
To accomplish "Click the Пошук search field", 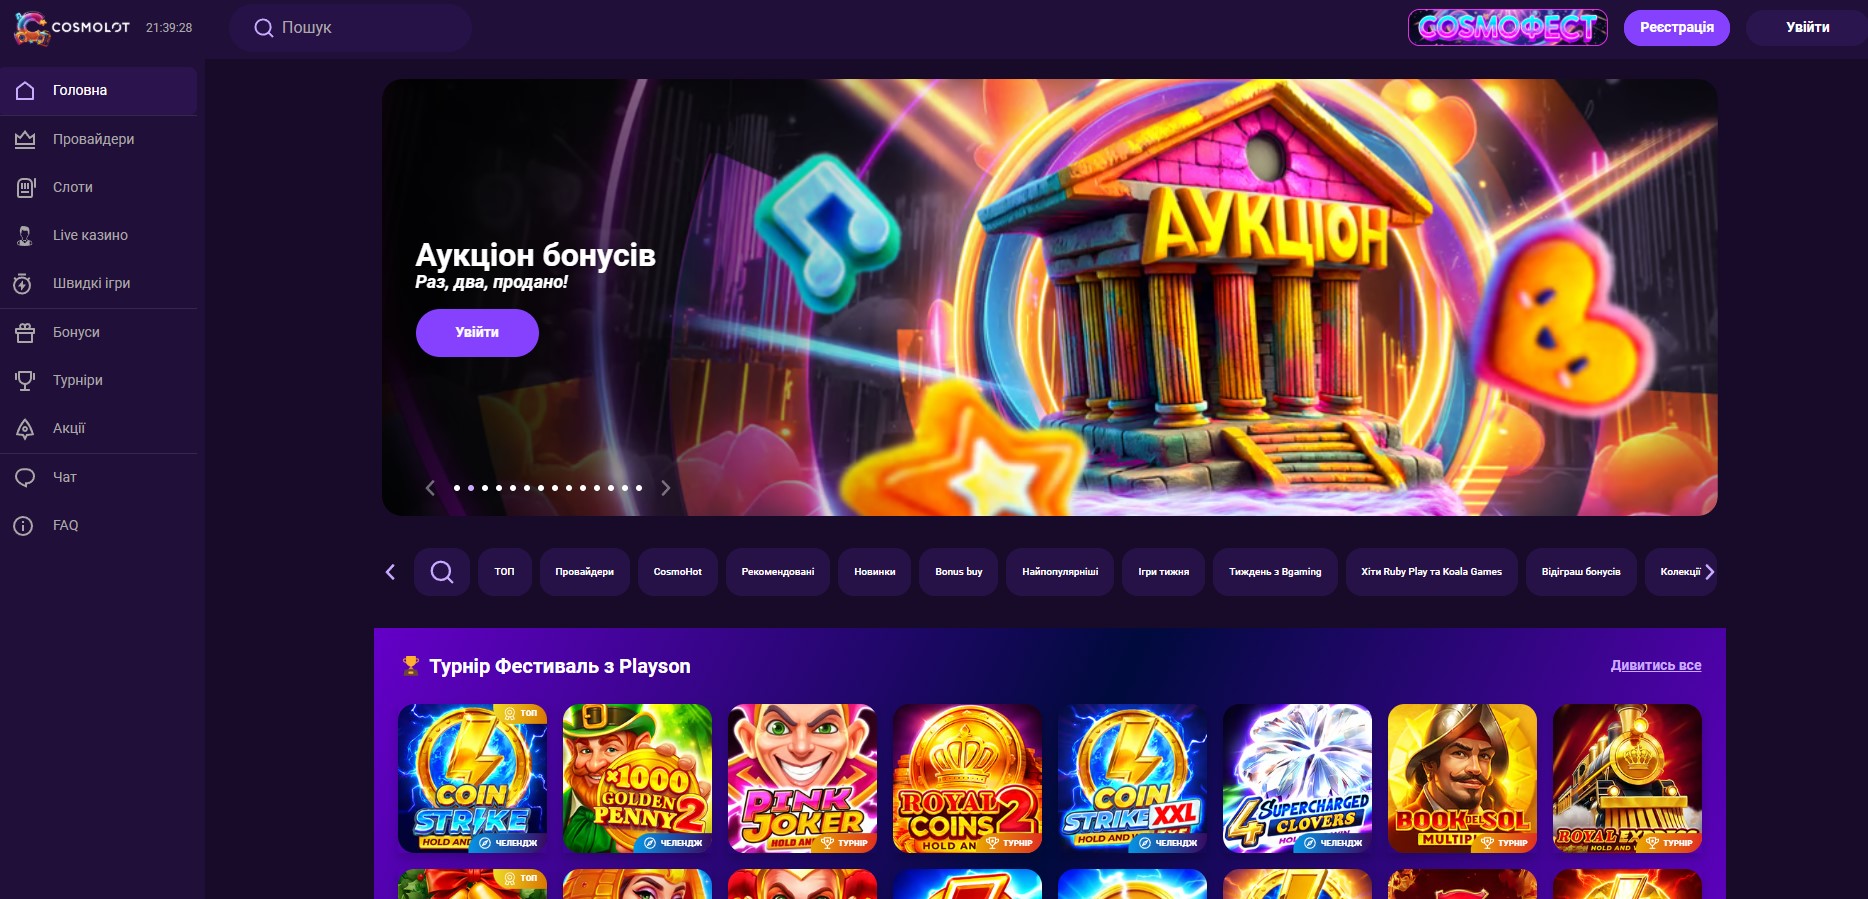I will 350,28.
